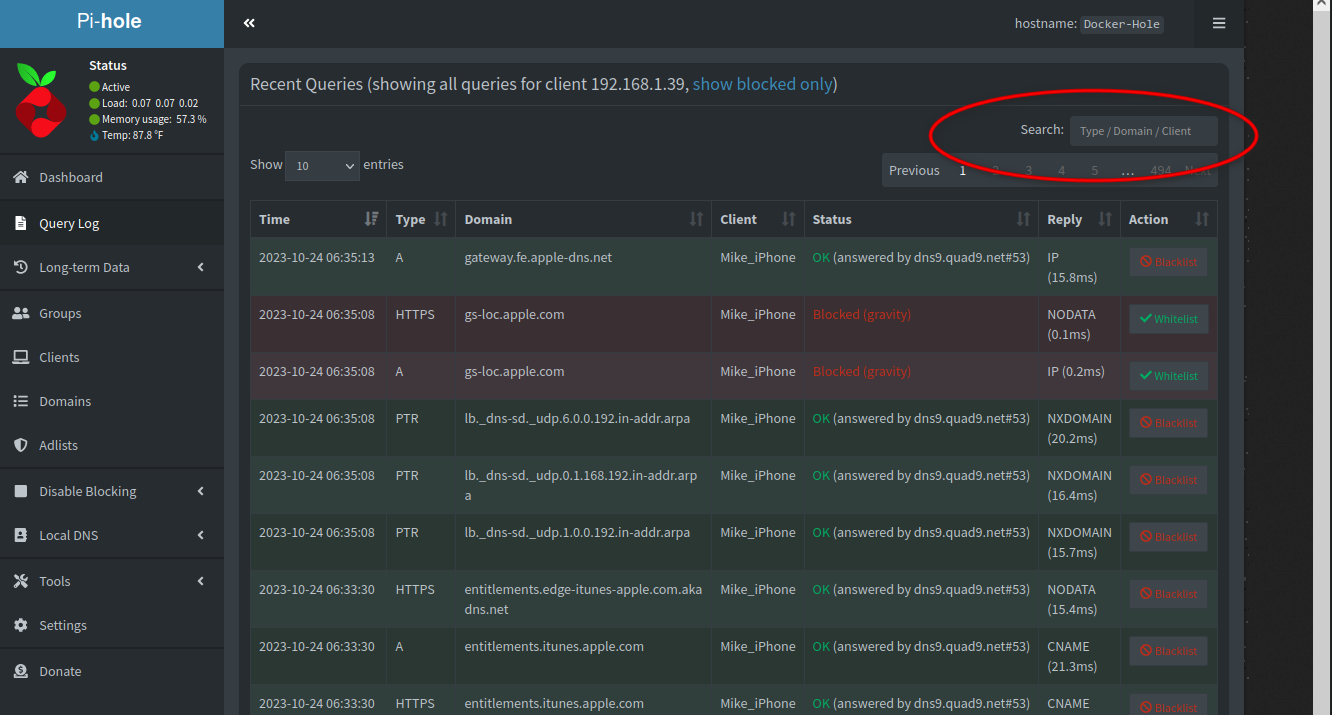Viewport: 1332px width, 715px height.
Task: Open the entries-per-page dropdown
Action: click(322, 166)
